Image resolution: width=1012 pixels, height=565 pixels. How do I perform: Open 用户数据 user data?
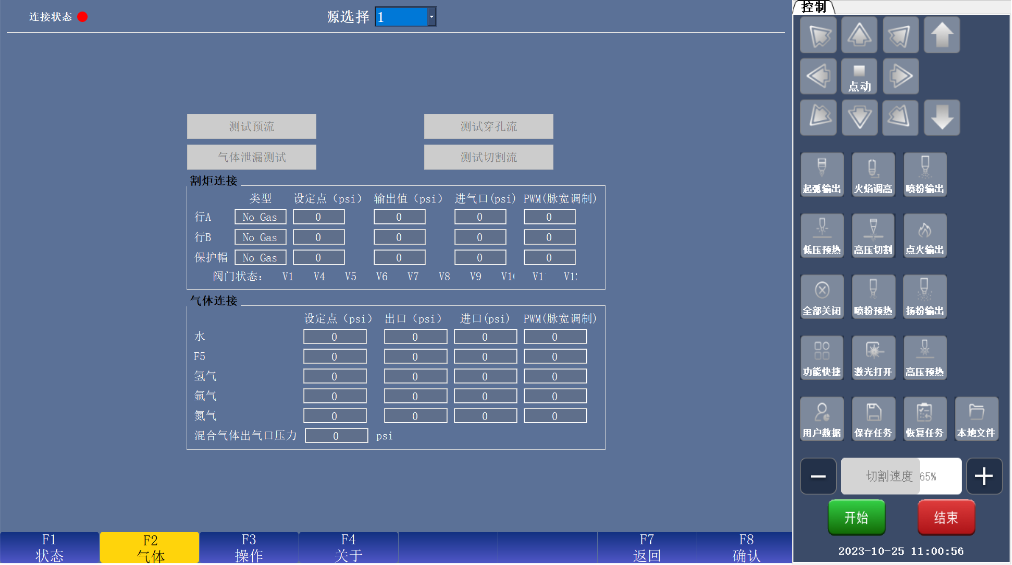click(822, 419)
